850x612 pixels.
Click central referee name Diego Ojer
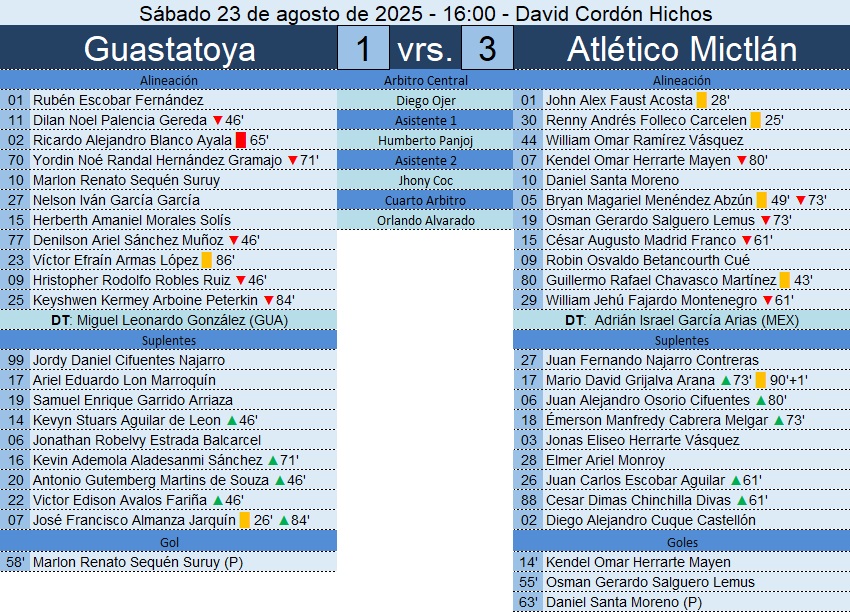(x=426, y=100)
